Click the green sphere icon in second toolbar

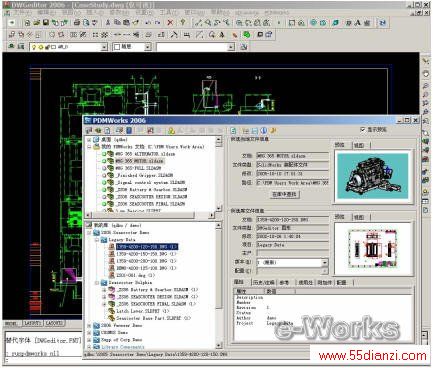click(247, 35)
